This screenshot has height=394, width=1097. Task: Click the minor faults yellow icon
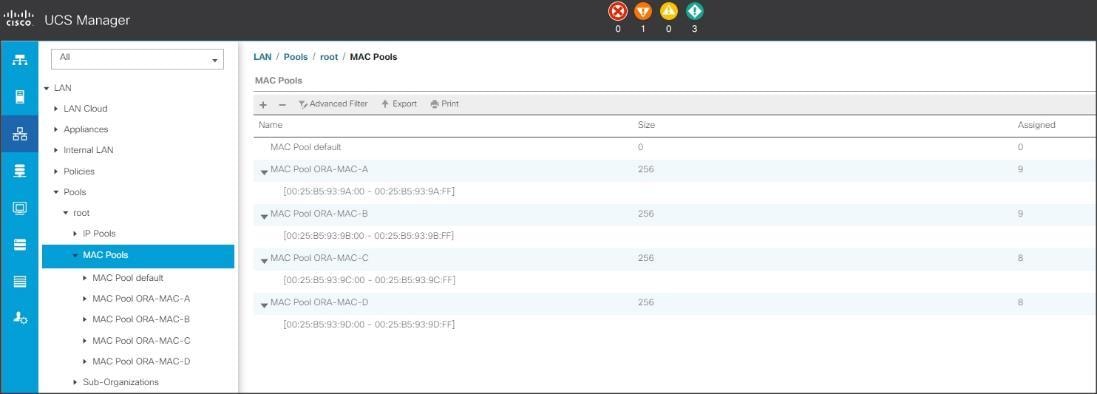pyautogui.click(x=669, y=11)
